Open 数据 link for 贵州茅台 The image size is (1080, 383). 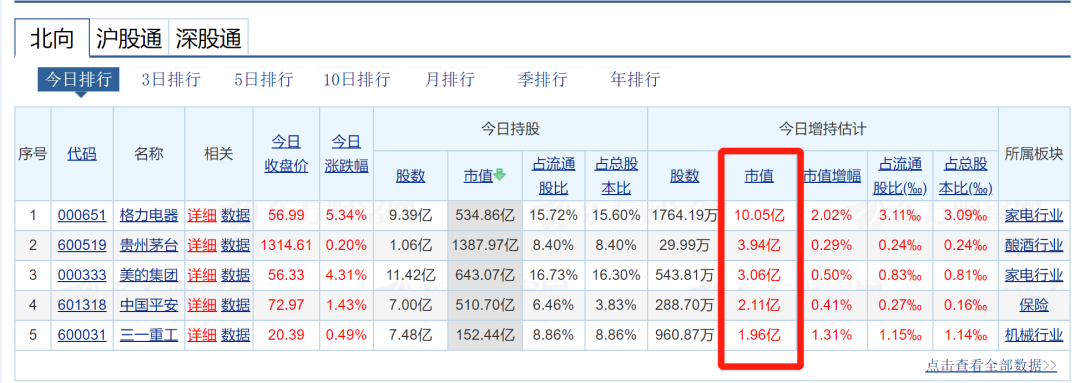[x=236, y=246]
